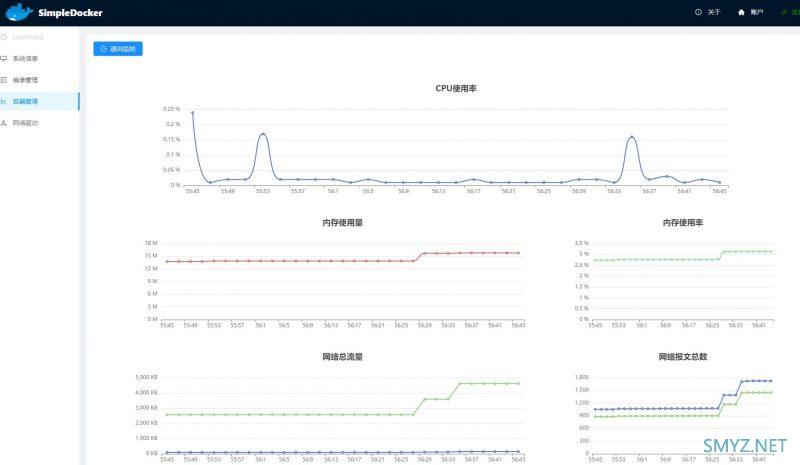Click the 600 label on packet count axis

coord(584,428)
